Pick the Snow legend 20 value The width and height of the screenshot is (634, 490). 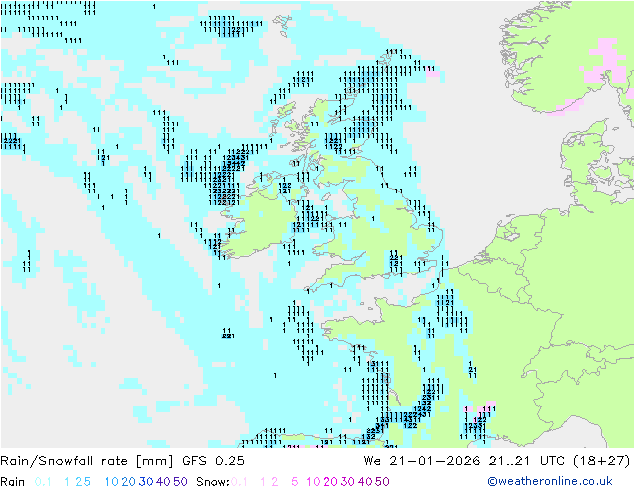pos(330,482)
